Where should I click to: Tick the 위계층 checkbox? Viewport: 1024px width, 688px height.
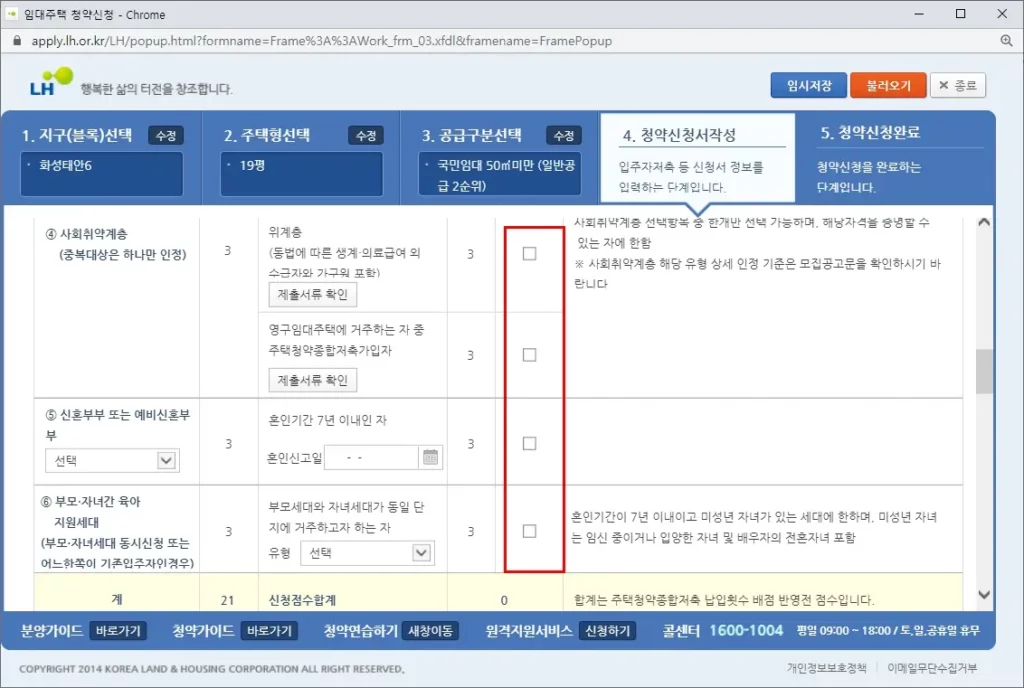(x=530, y=253)
